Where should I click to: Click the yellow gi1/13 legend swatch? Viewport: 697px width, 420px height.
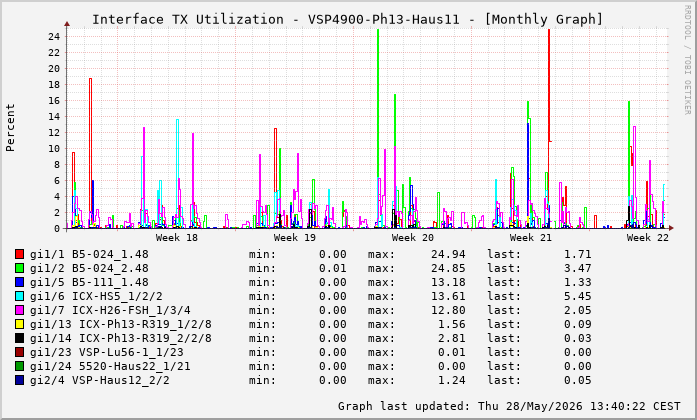(19, 324)
